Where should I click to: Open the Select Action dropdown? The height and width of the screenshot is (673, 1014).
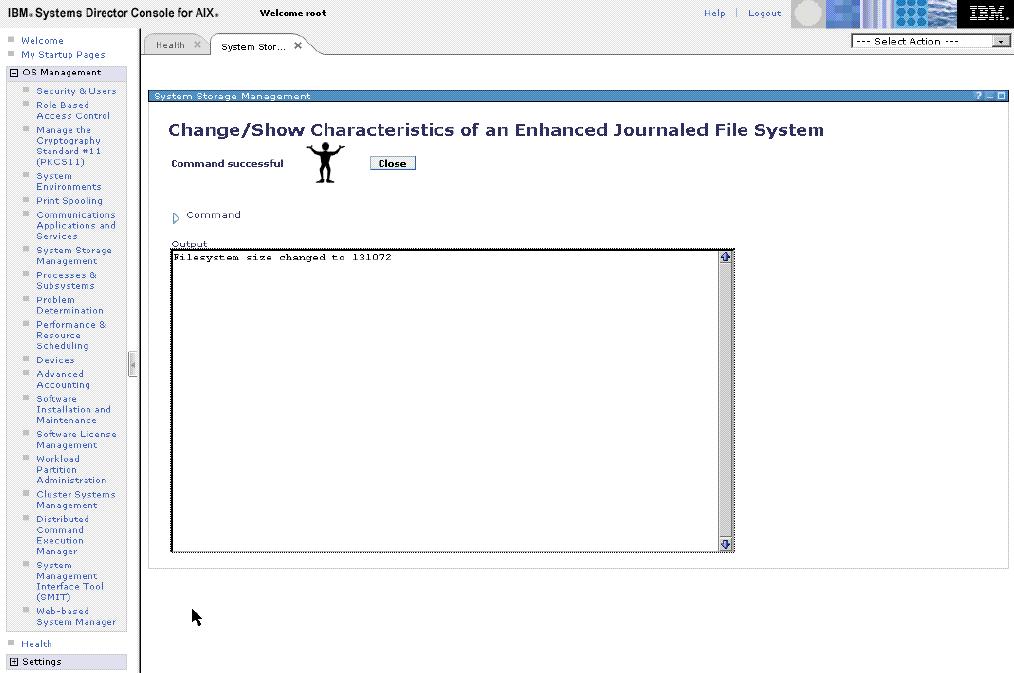[x=1001, y=41]
